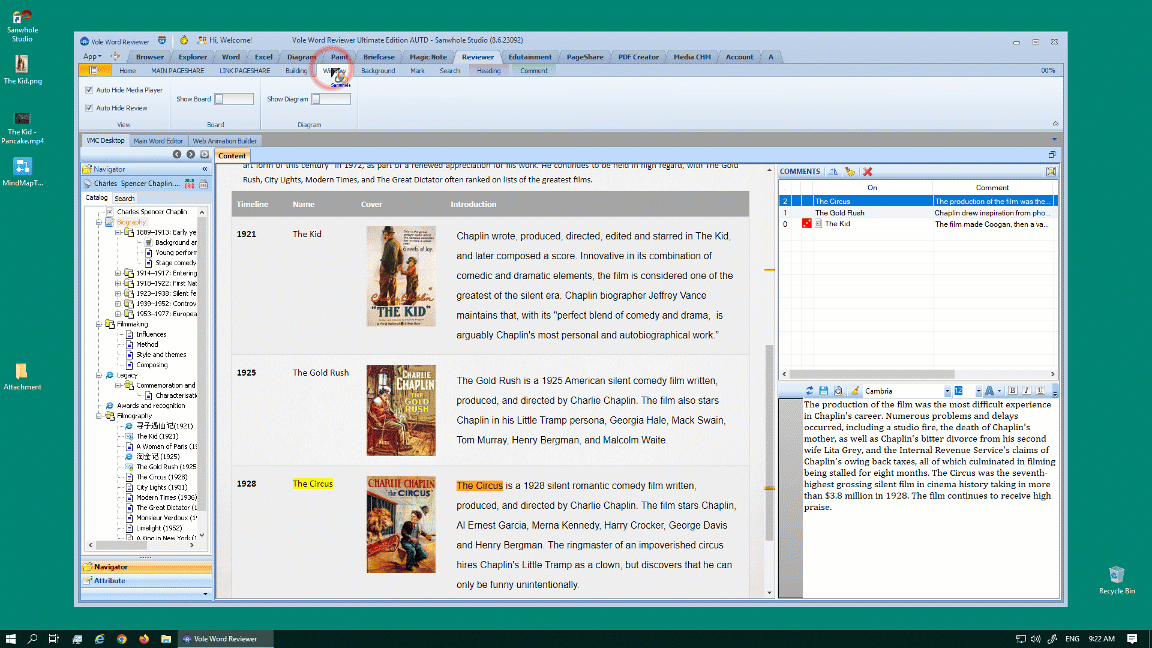
Task: Click the Bold button in comment editor
Action: [x=1012, y=390]
